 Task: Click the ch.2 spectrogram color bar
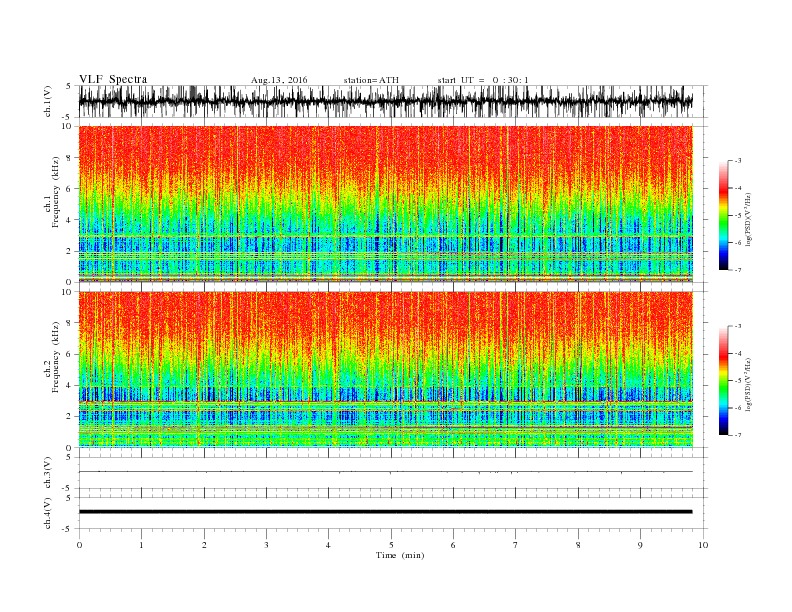[x=723, y=381]
